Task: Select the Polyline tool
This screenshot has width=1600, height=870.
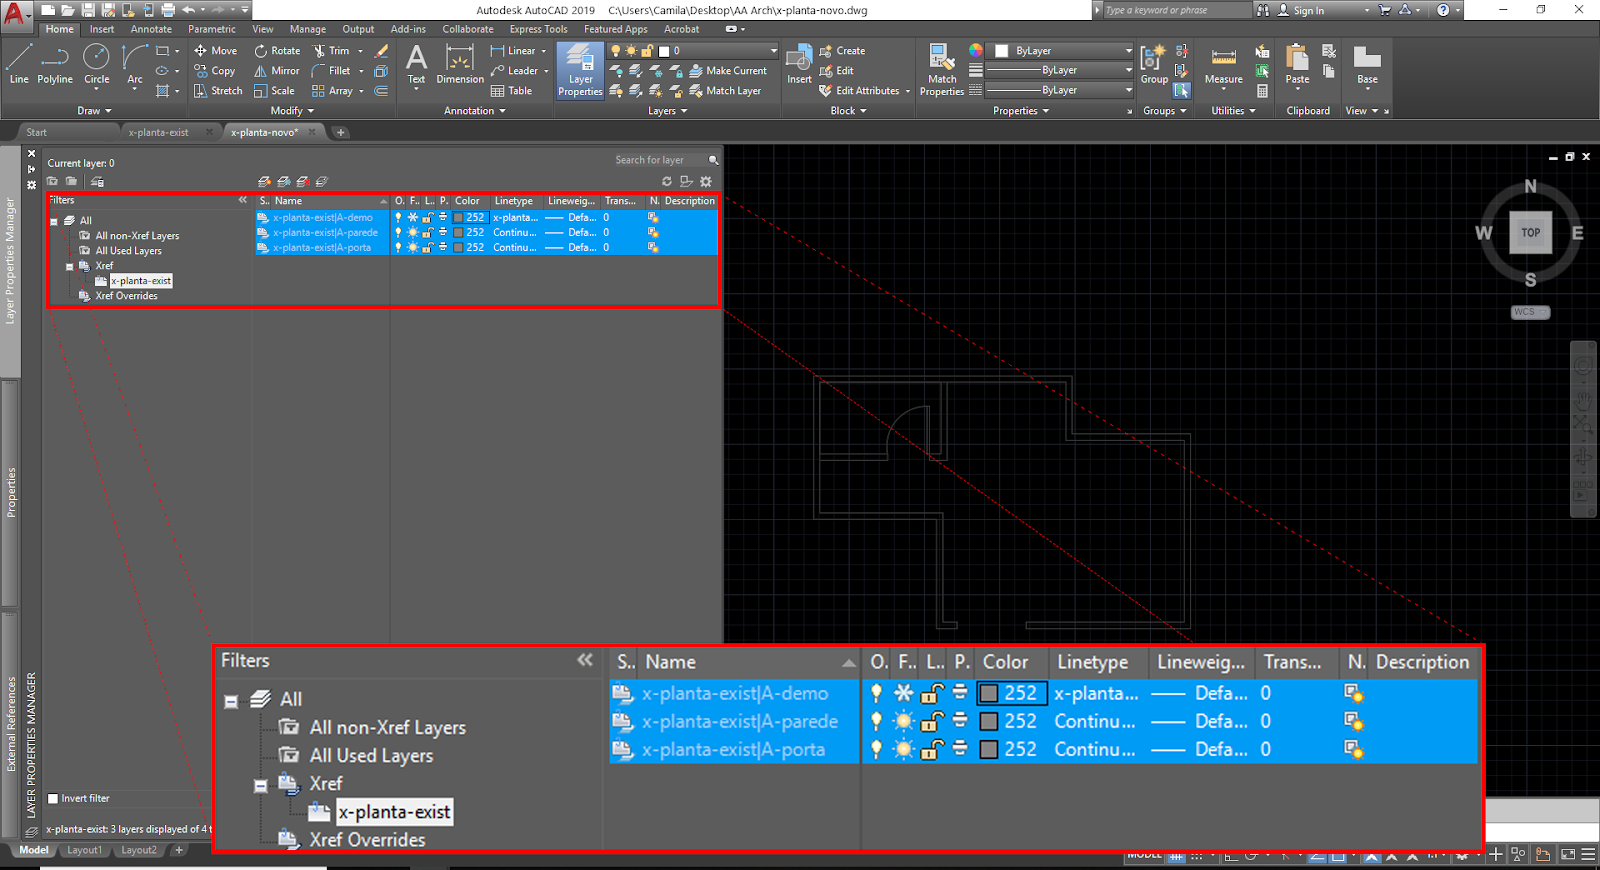Action: pyautogui.click(x=55, y=63)
